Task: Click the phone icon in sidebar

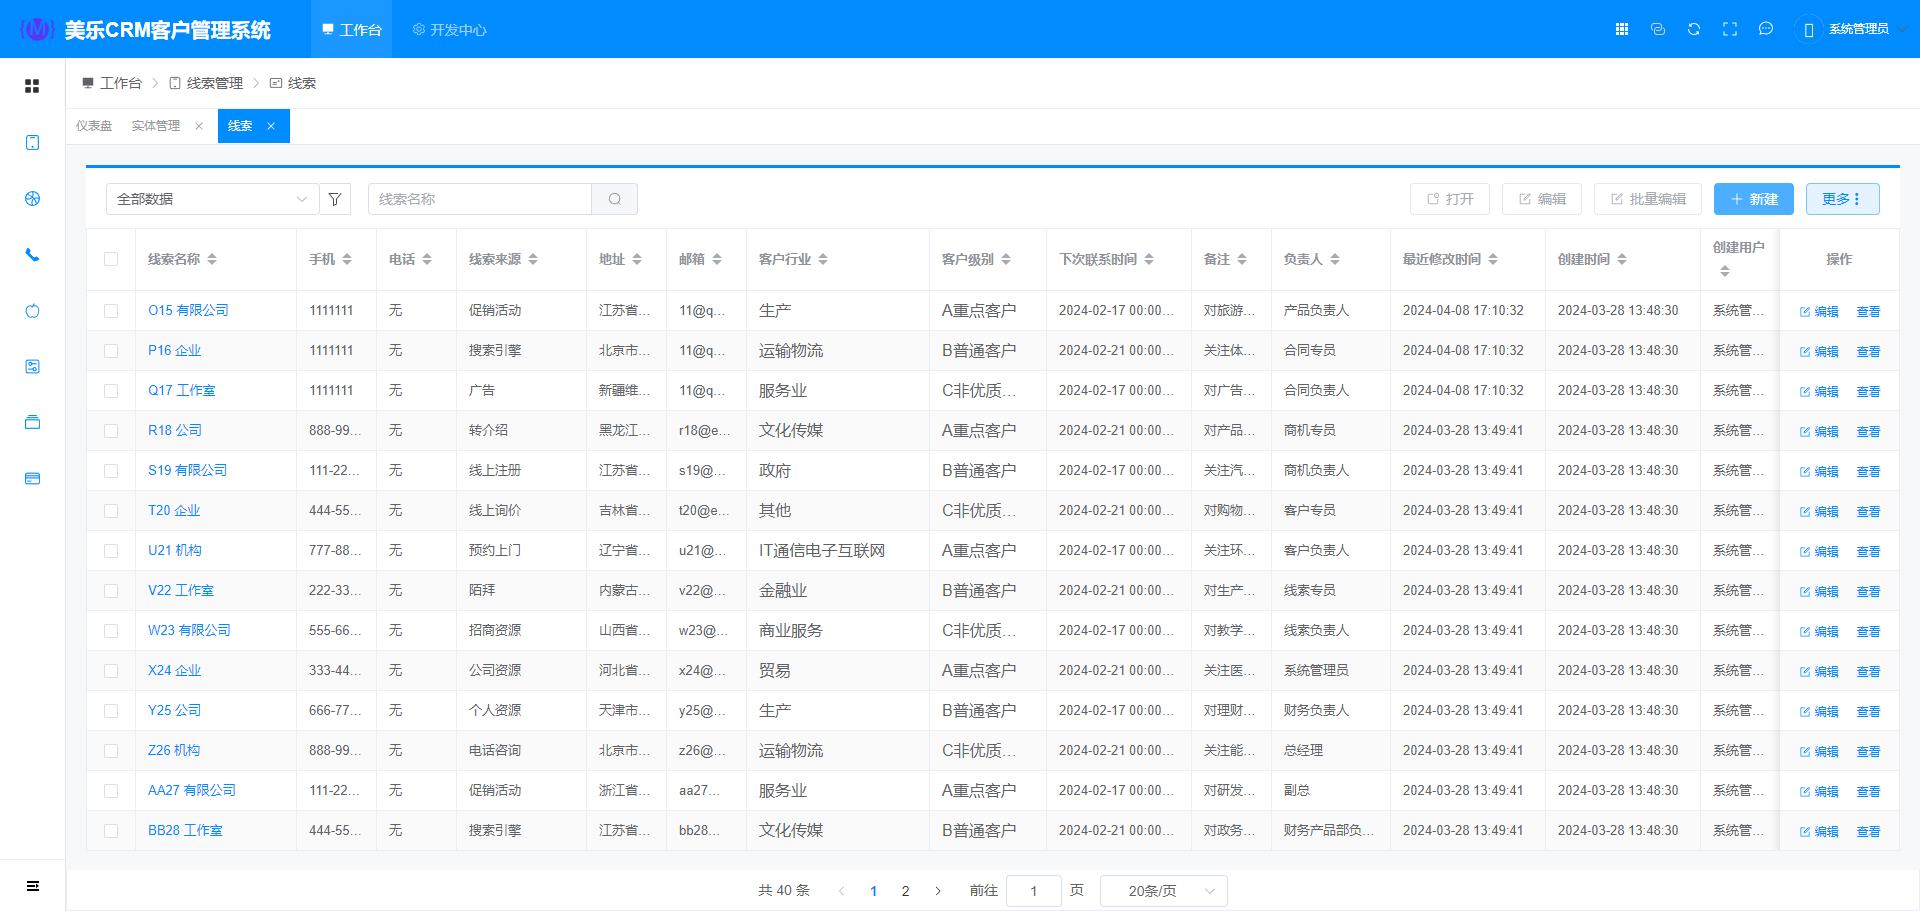Action: tap(32, 255)
